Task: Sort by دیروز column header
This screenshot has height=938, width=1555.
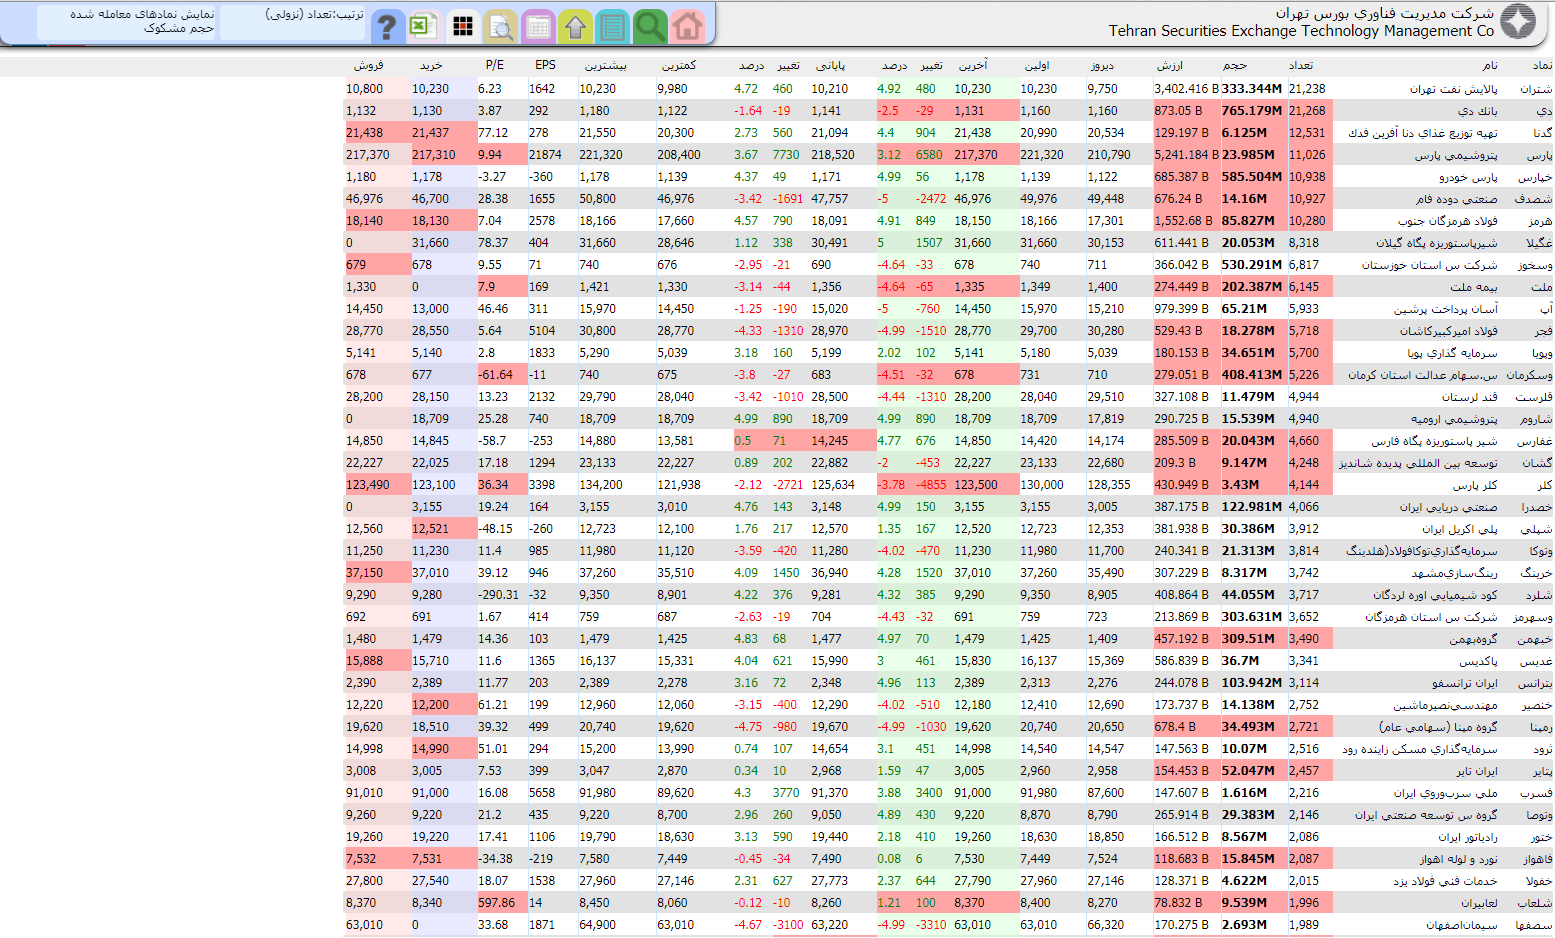Action: [x=1102, y=65]
